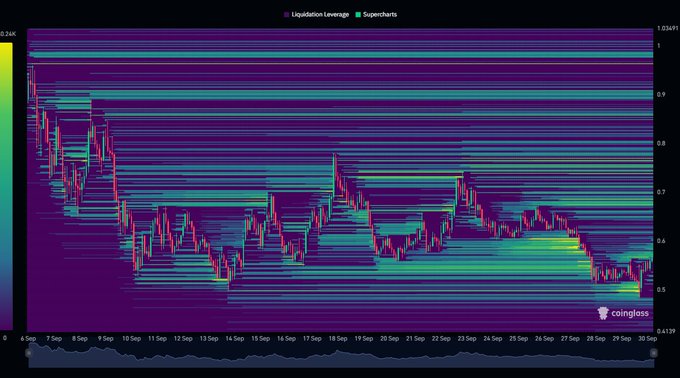
Task: Toggle the Supercharts legend entry
Action: click(x=376, y=14)
